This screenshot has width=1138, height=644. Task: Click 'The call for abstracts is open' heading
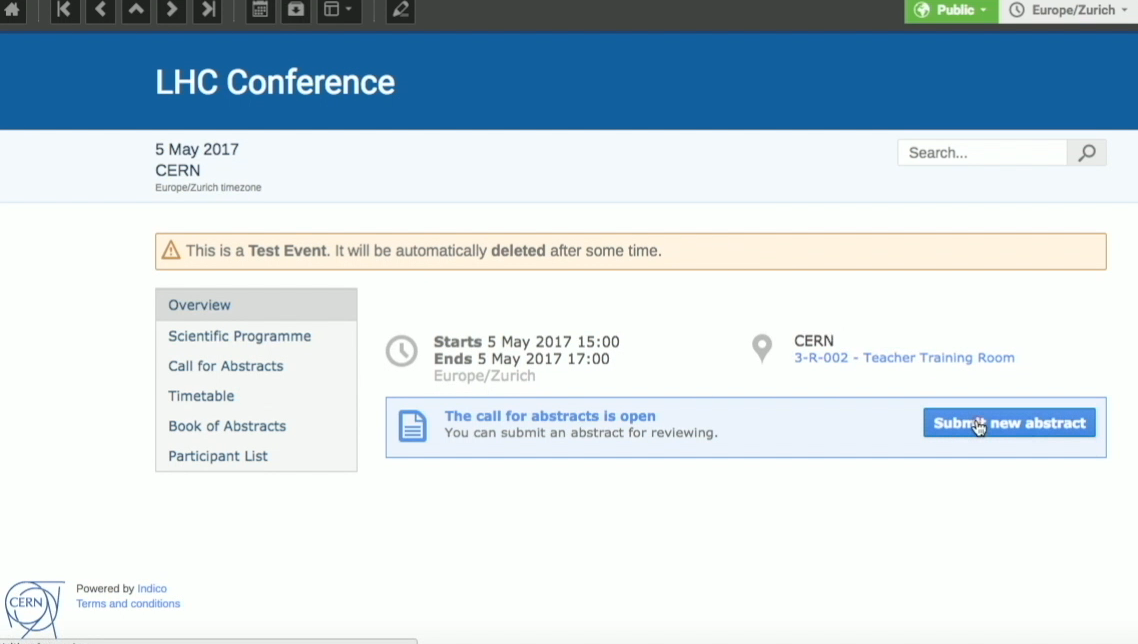coord(550,416)
